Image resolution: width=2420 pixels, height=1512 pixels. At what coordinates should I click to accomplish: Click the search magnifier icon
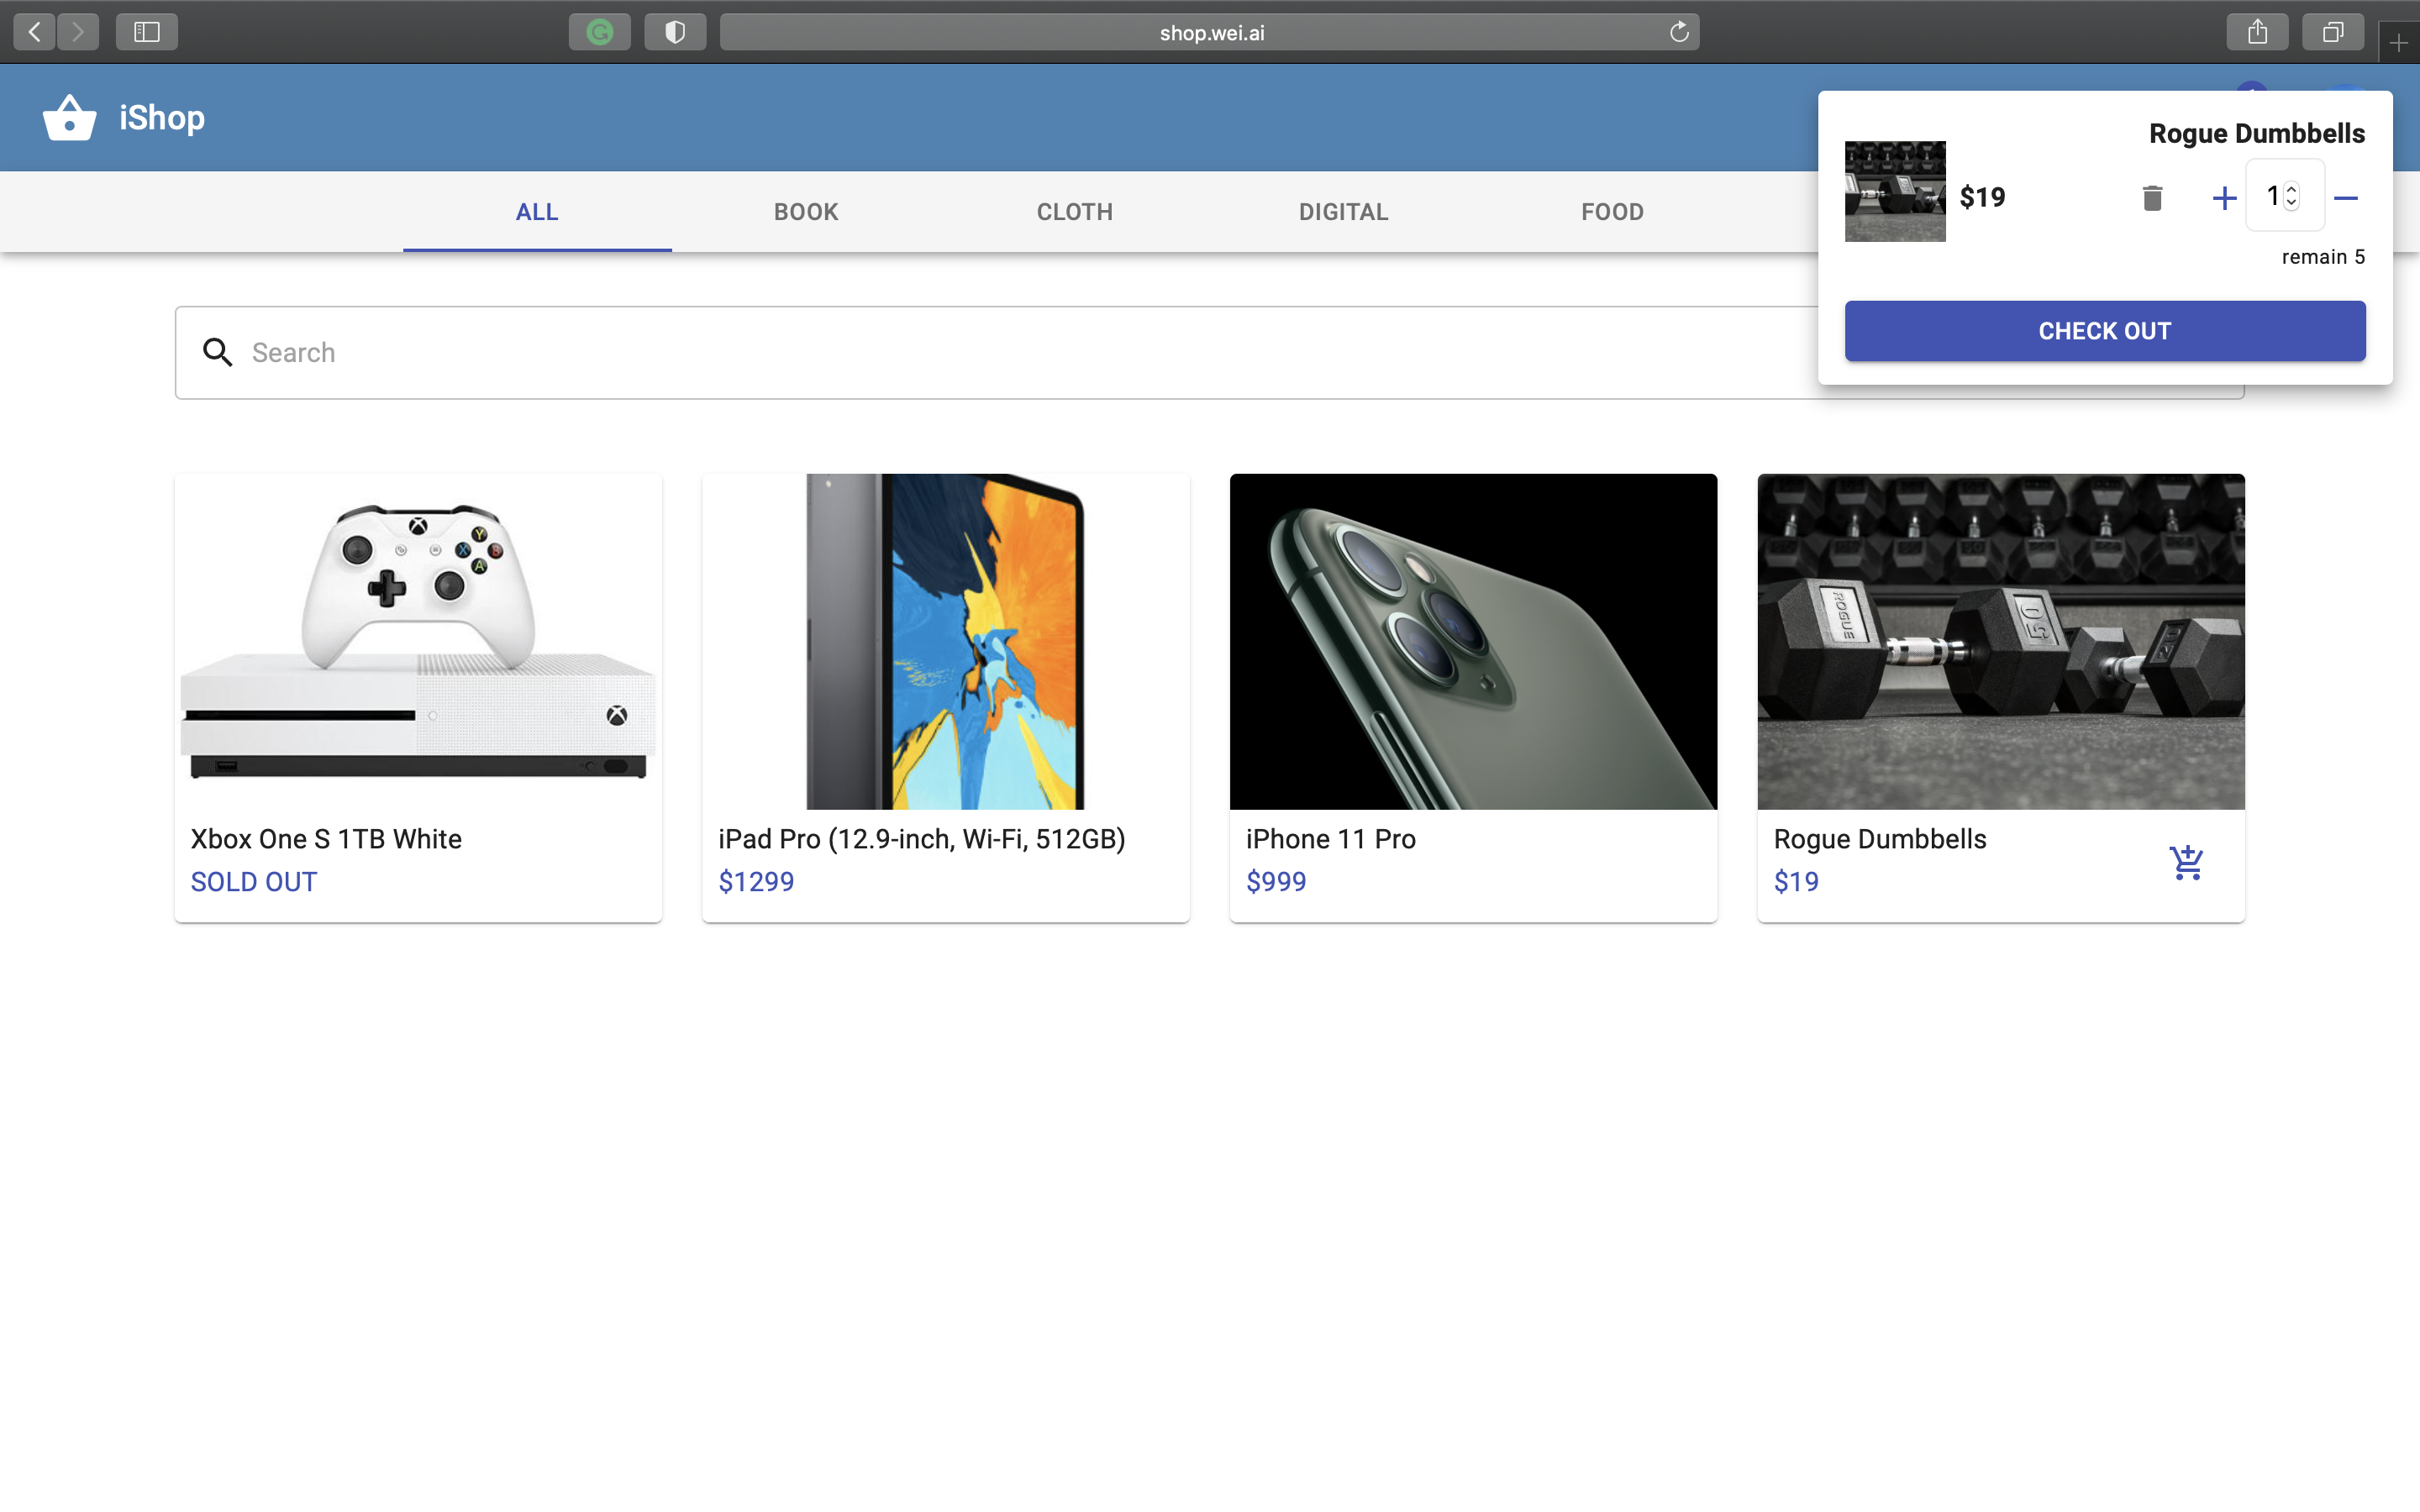218,352
